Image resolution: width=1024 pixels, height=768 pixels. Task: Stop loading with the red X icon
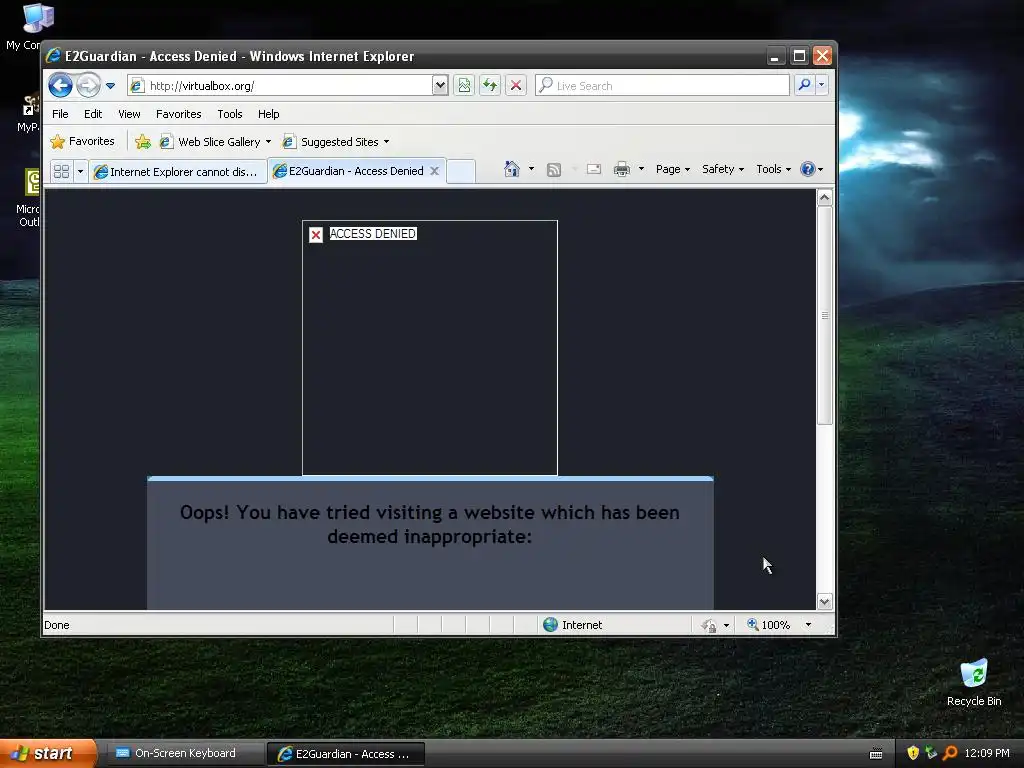[516, 86]
